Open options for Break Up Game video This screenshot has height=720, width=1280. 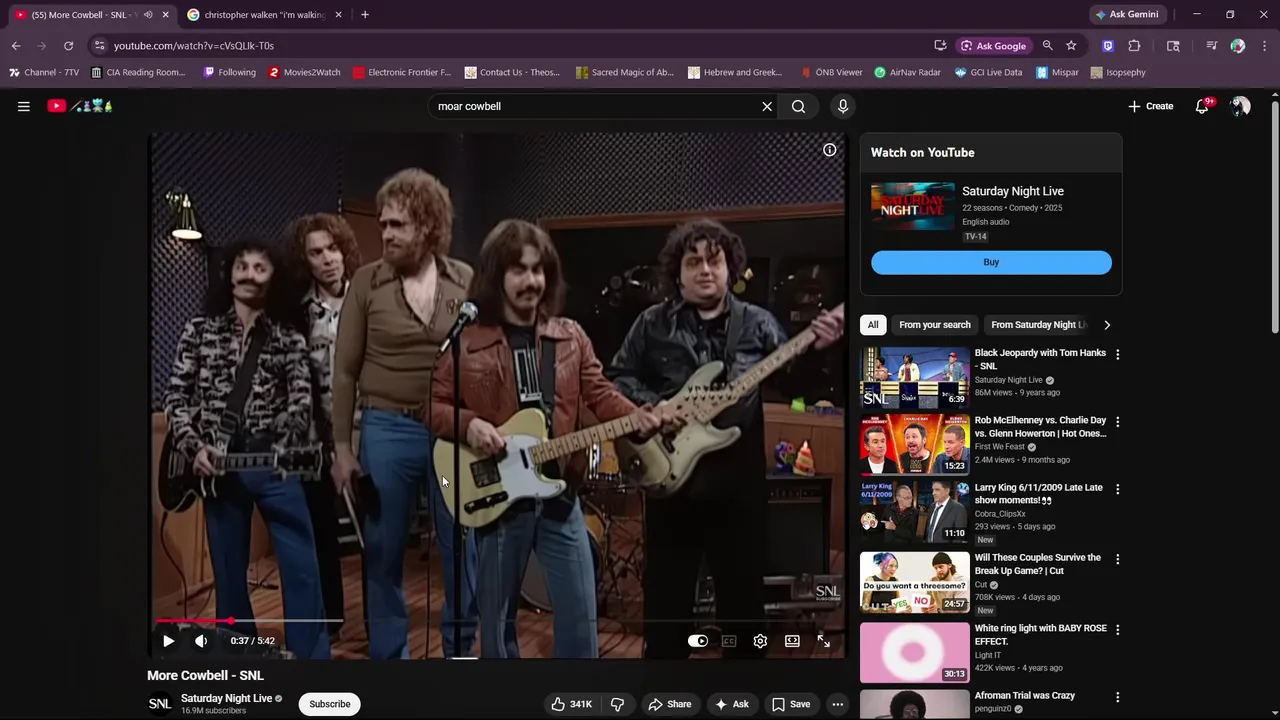tap(1117, 559)
